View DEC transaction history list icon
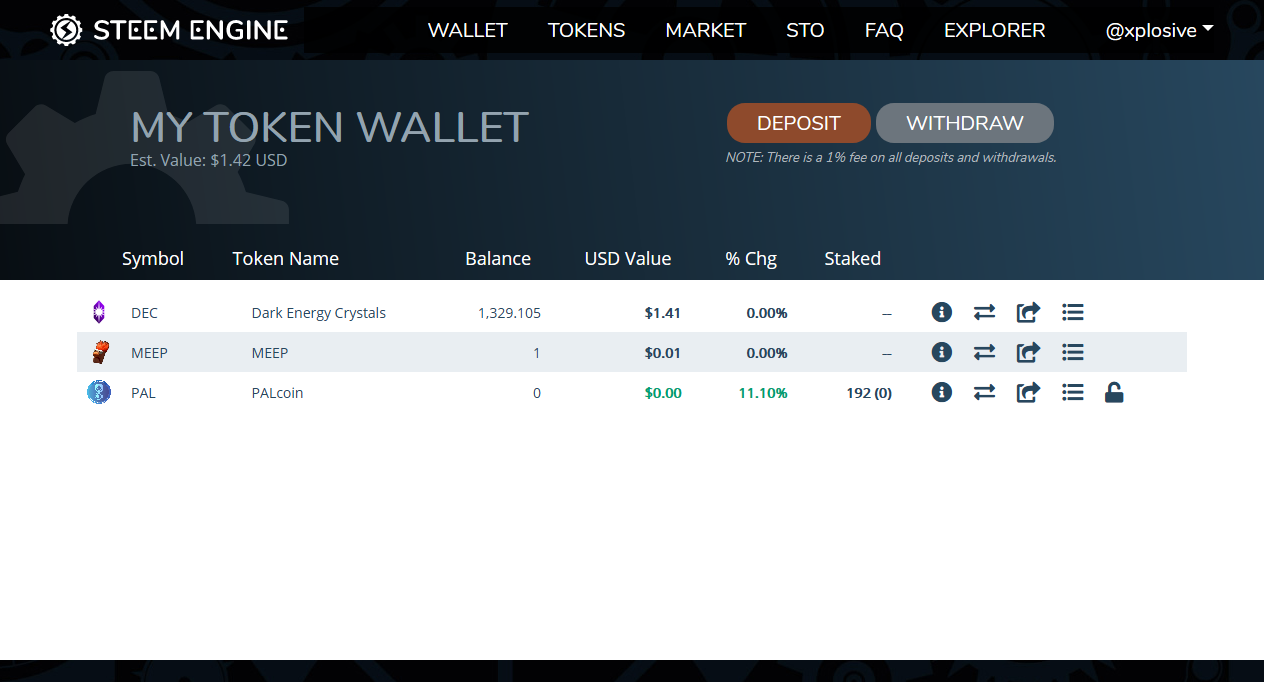This screenshot has height=682, width=1264. [1073, 313]
